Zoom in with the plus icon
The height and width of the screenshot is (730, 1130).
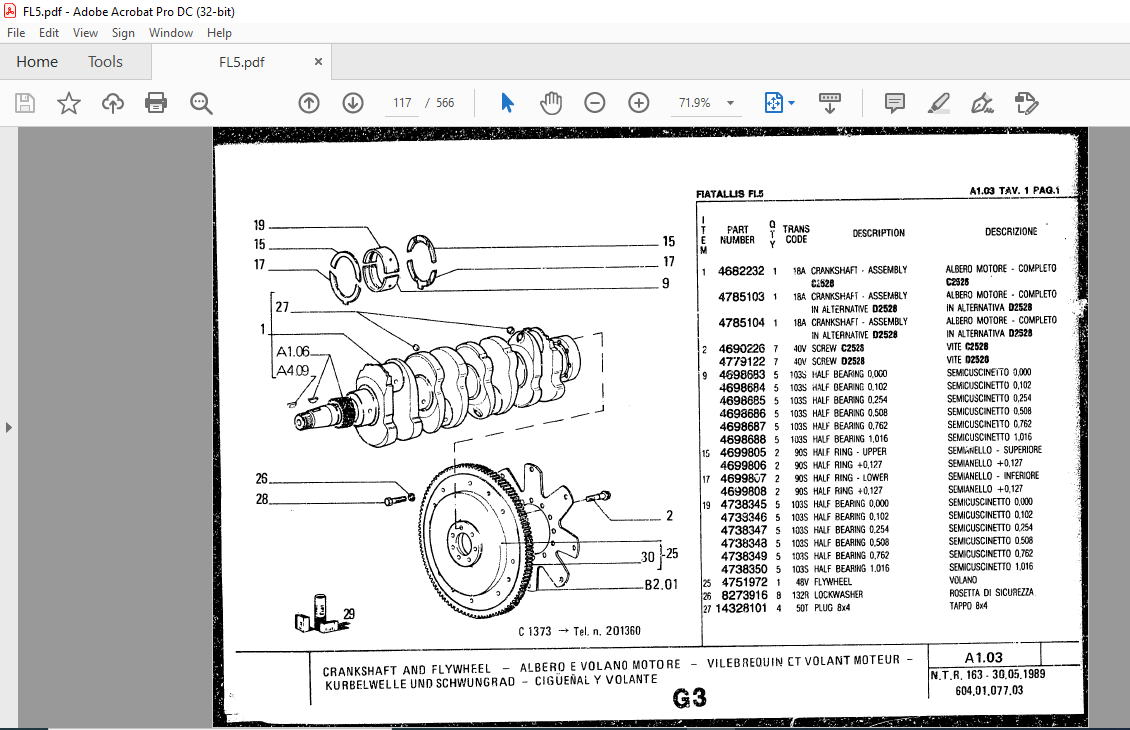click(x=639, y=103)
